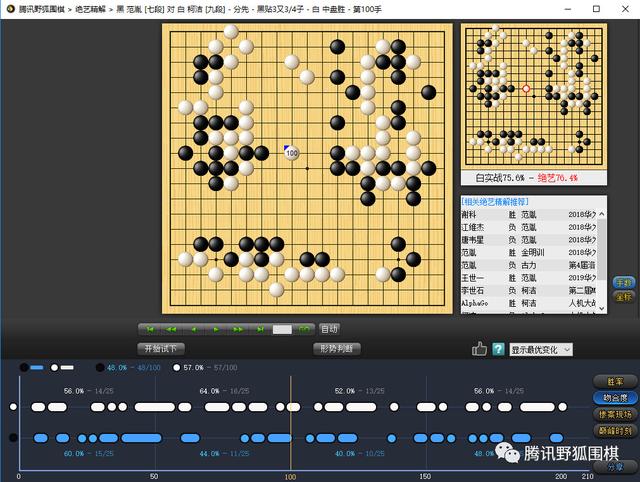Switch chart to 胜率 win rate
Screen dimensions: 640x482
pos(615,382)
